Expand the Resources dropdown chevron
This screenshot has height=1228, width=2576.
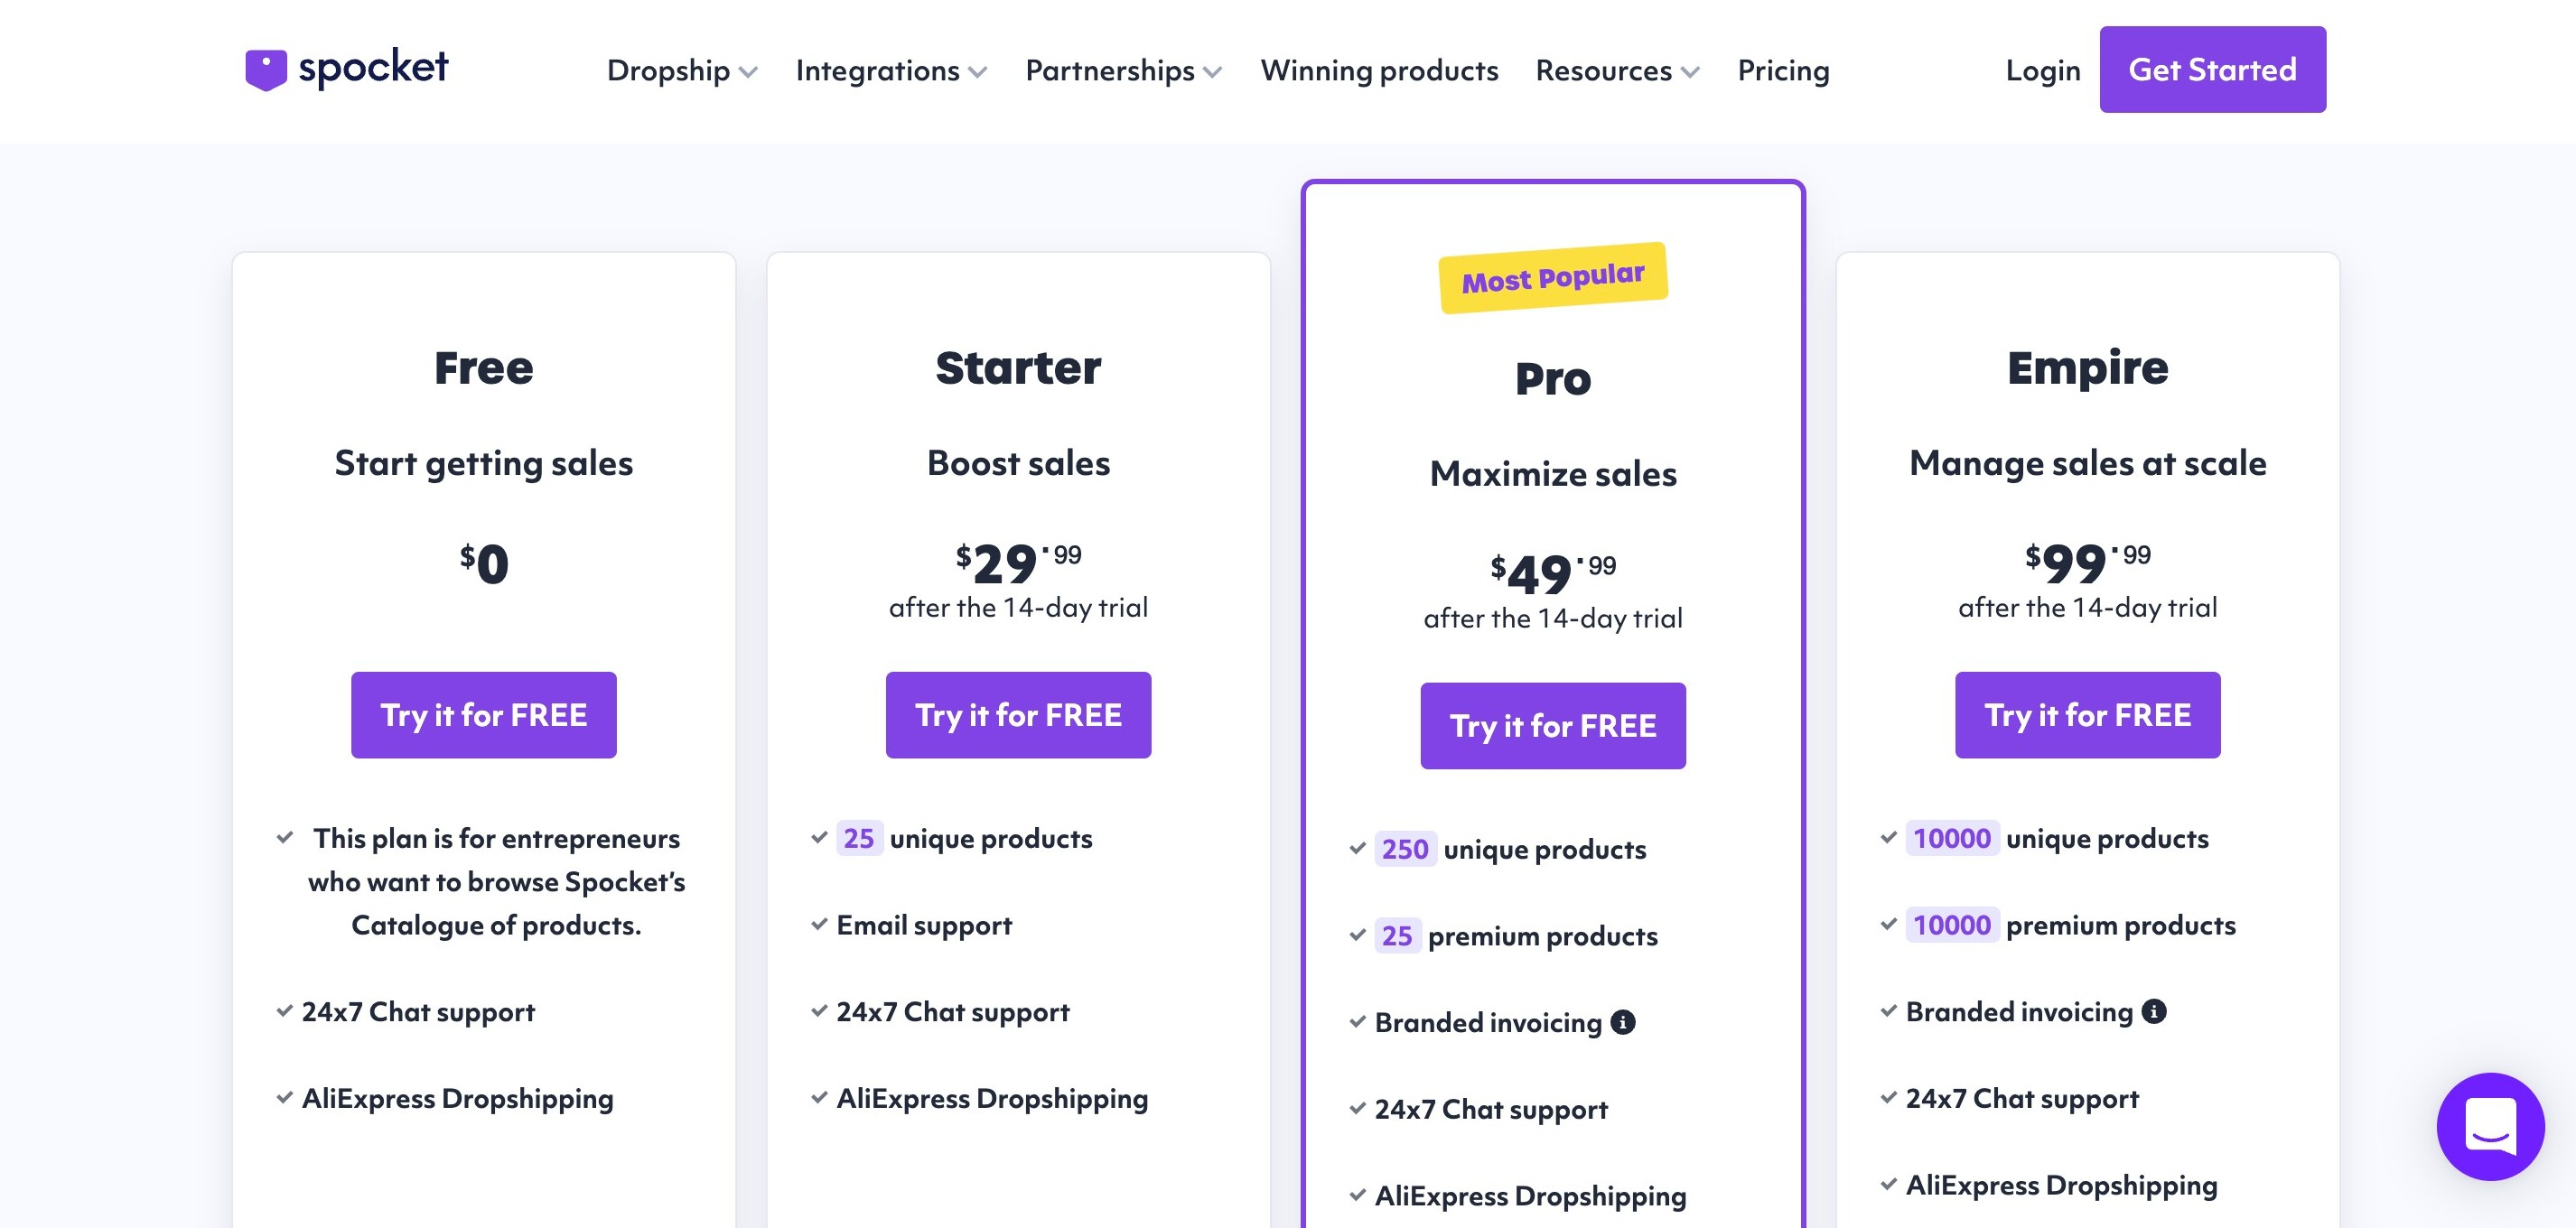click(1690, 72)
